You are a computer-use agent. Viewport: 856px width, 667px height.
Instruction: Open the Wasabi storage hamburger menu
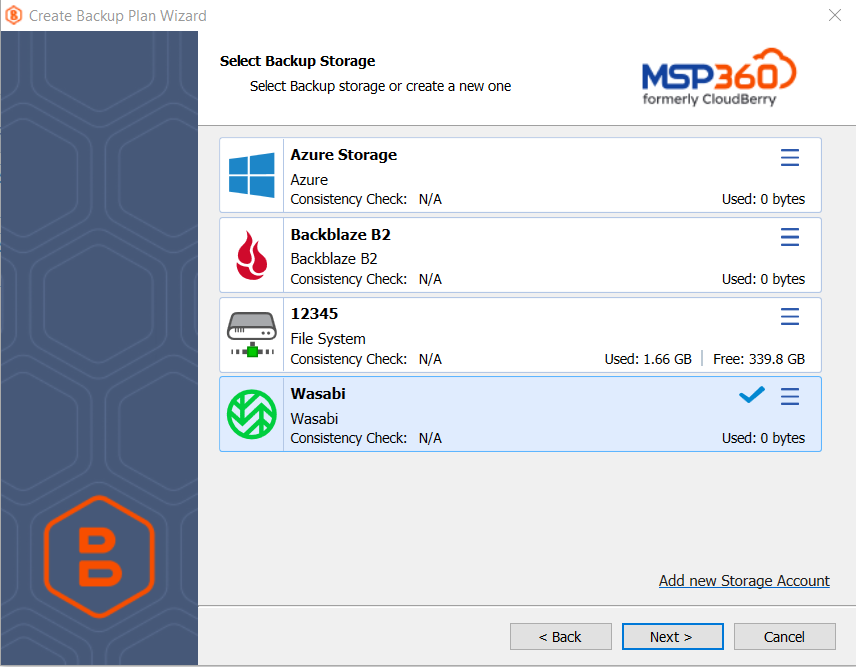click(x=789, y=397)
